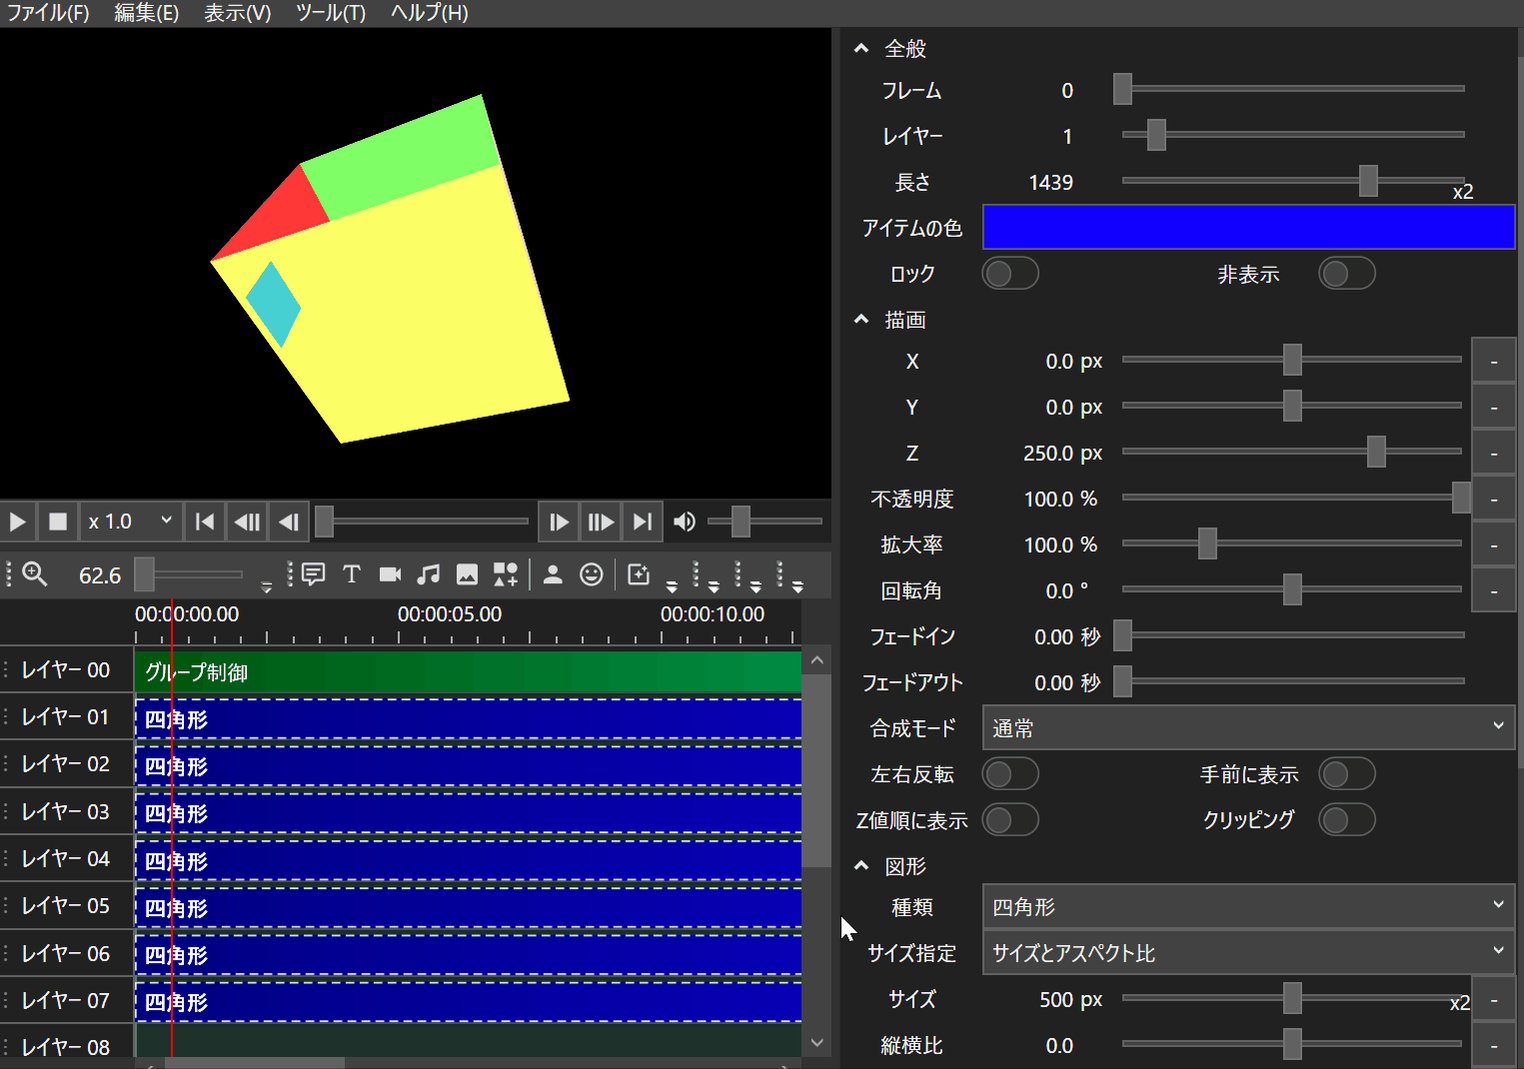Advance several frames forward
This screenshot has height=1069, width=1524.
click(x=601, y=522)
